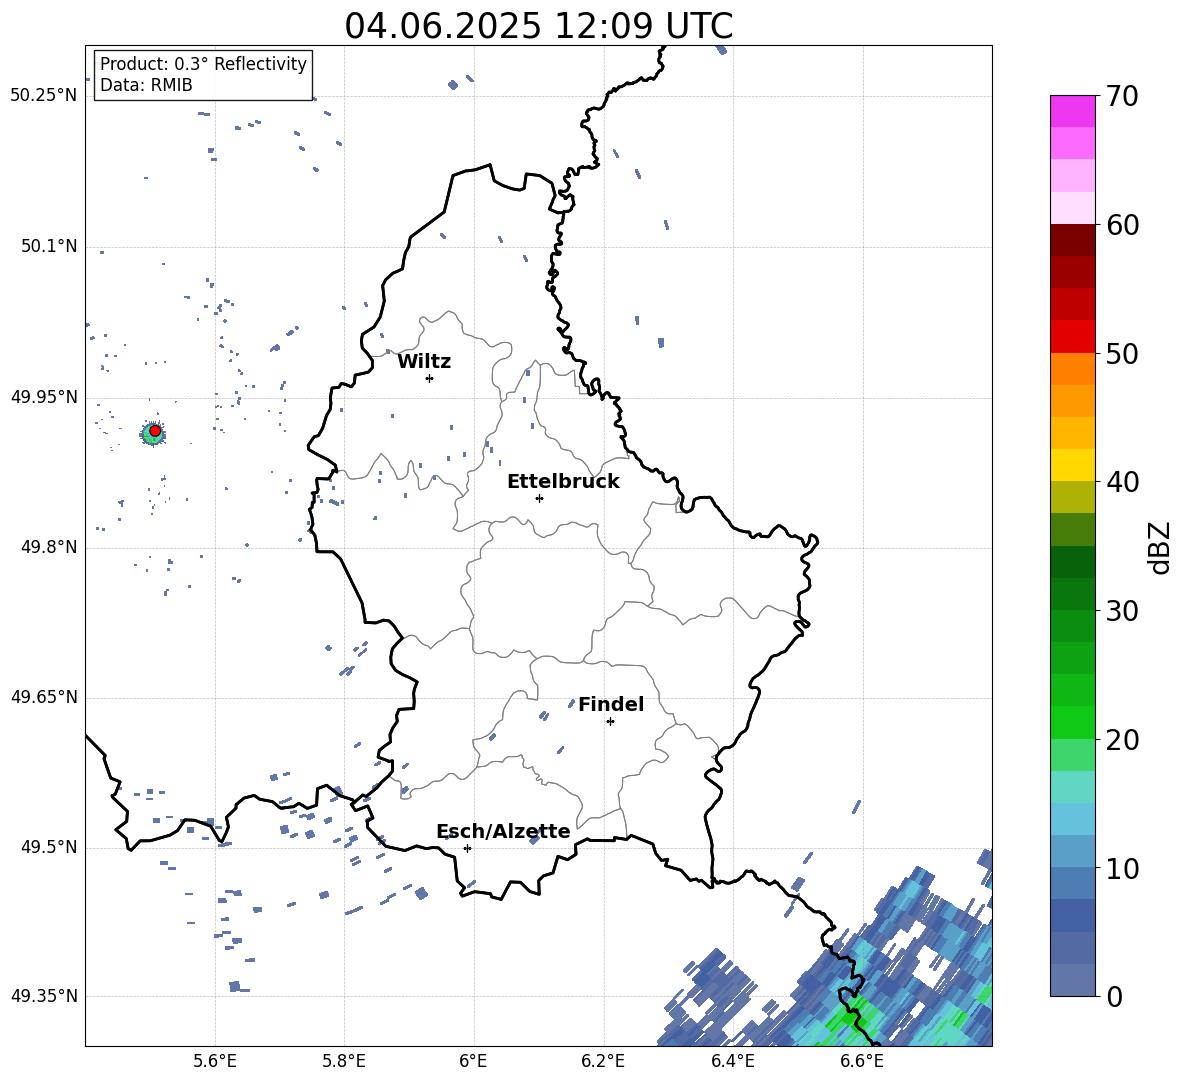This screenshot has width=1184, height=1081.
Task: Click the 70 colorbar tick label
Action: pyautogui.click(x=1122, y=97)
